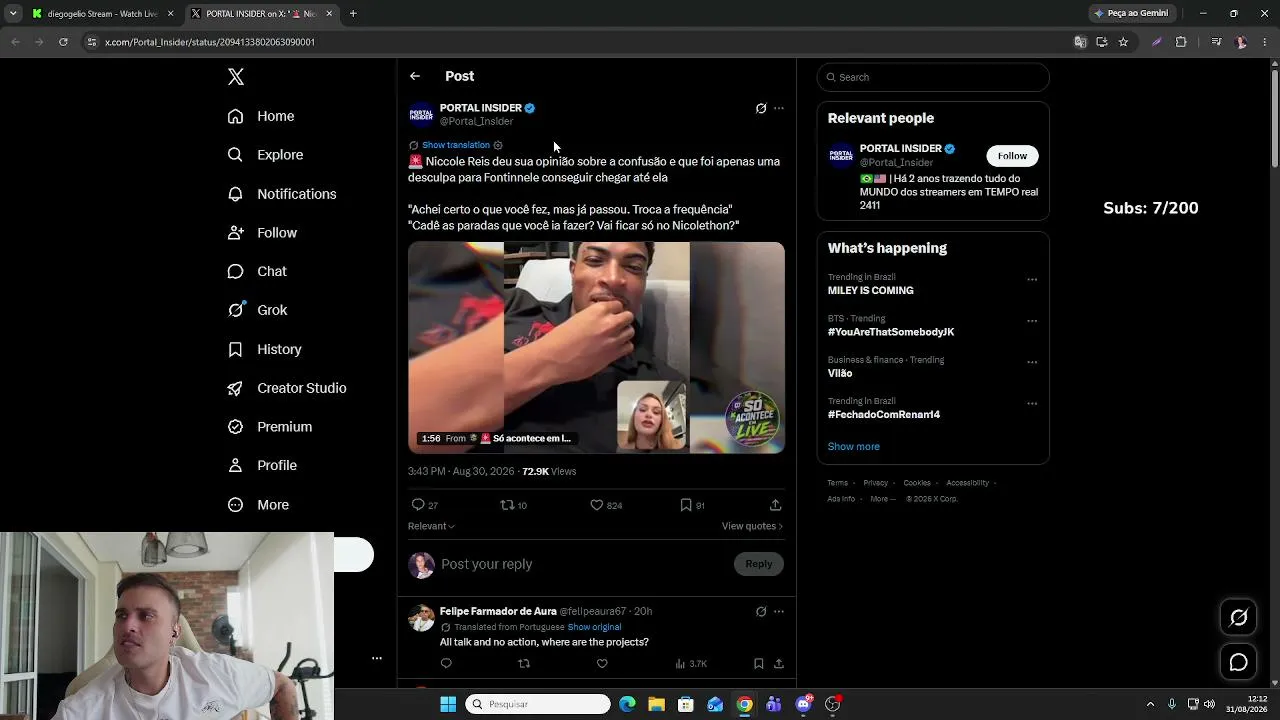1280x720 pixels.
Task: Open the floating chat messages button
Action: click(1238, 662)
